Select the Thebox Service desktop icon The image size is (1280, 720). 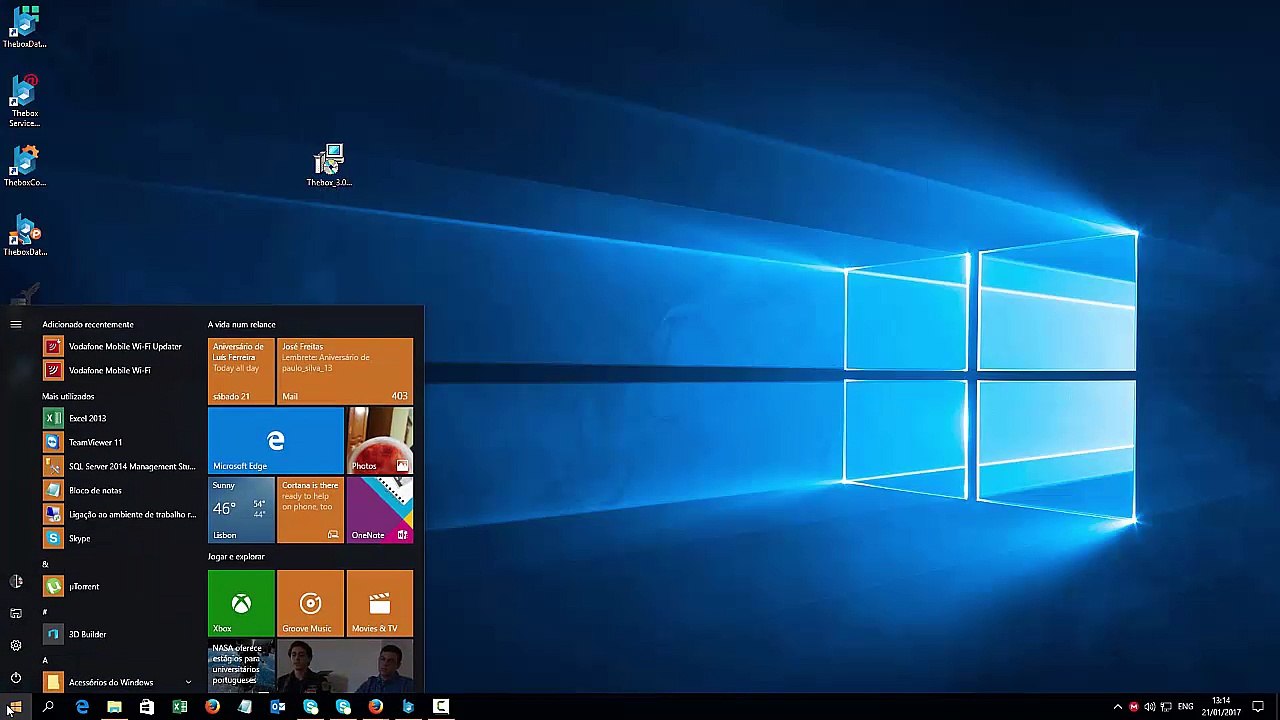(x=24, y=101)
